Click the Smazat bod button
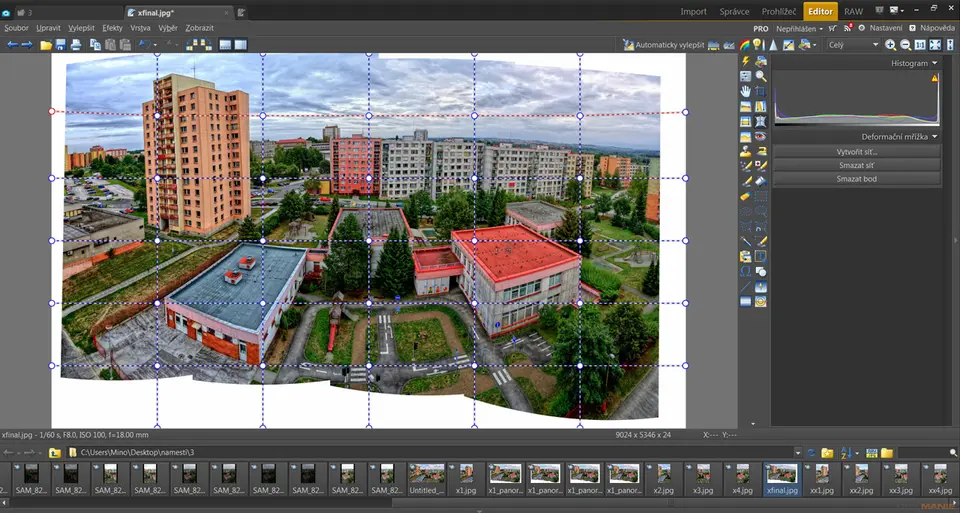The width and height of the screenshot is (960, 513). 856,179
